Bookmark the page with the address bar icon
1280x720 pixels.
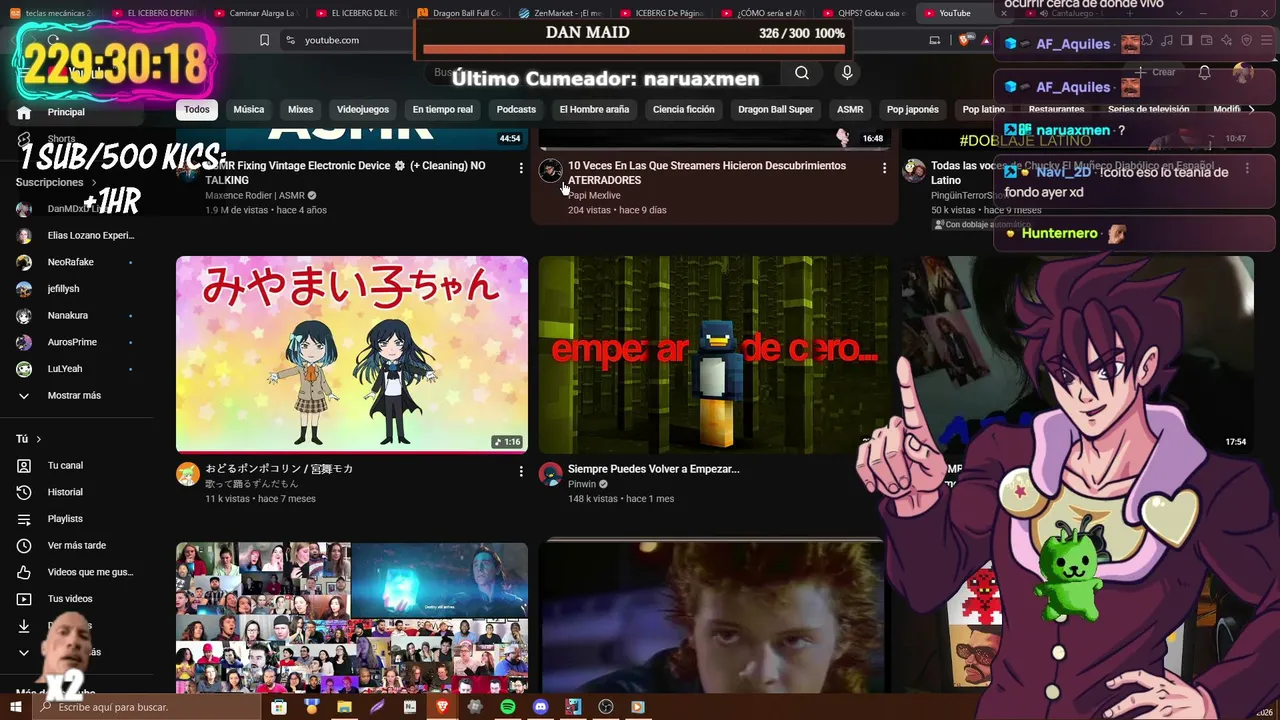point(264,40)
